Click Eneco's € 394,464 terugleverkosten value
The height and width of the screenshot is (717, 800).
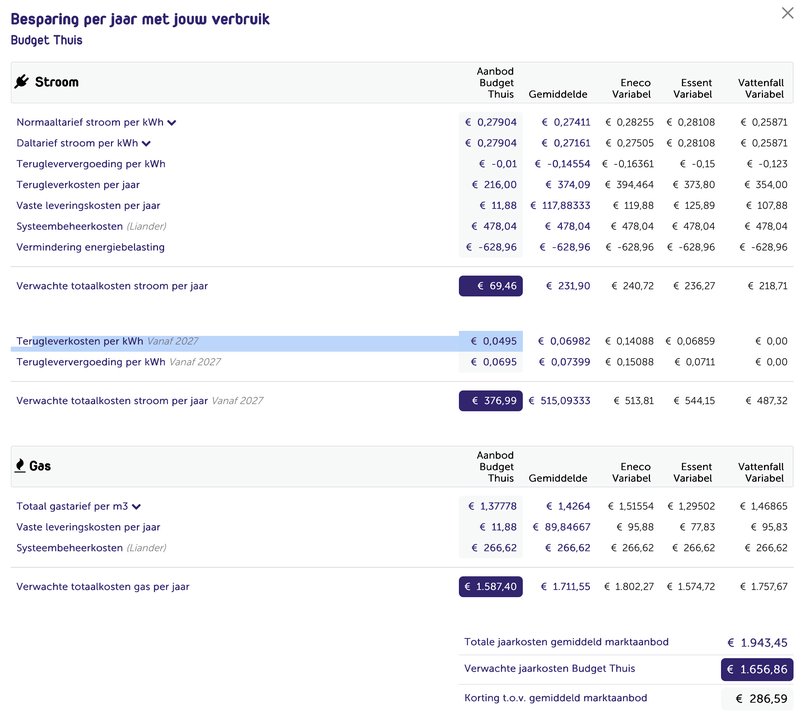click(629, 185)
